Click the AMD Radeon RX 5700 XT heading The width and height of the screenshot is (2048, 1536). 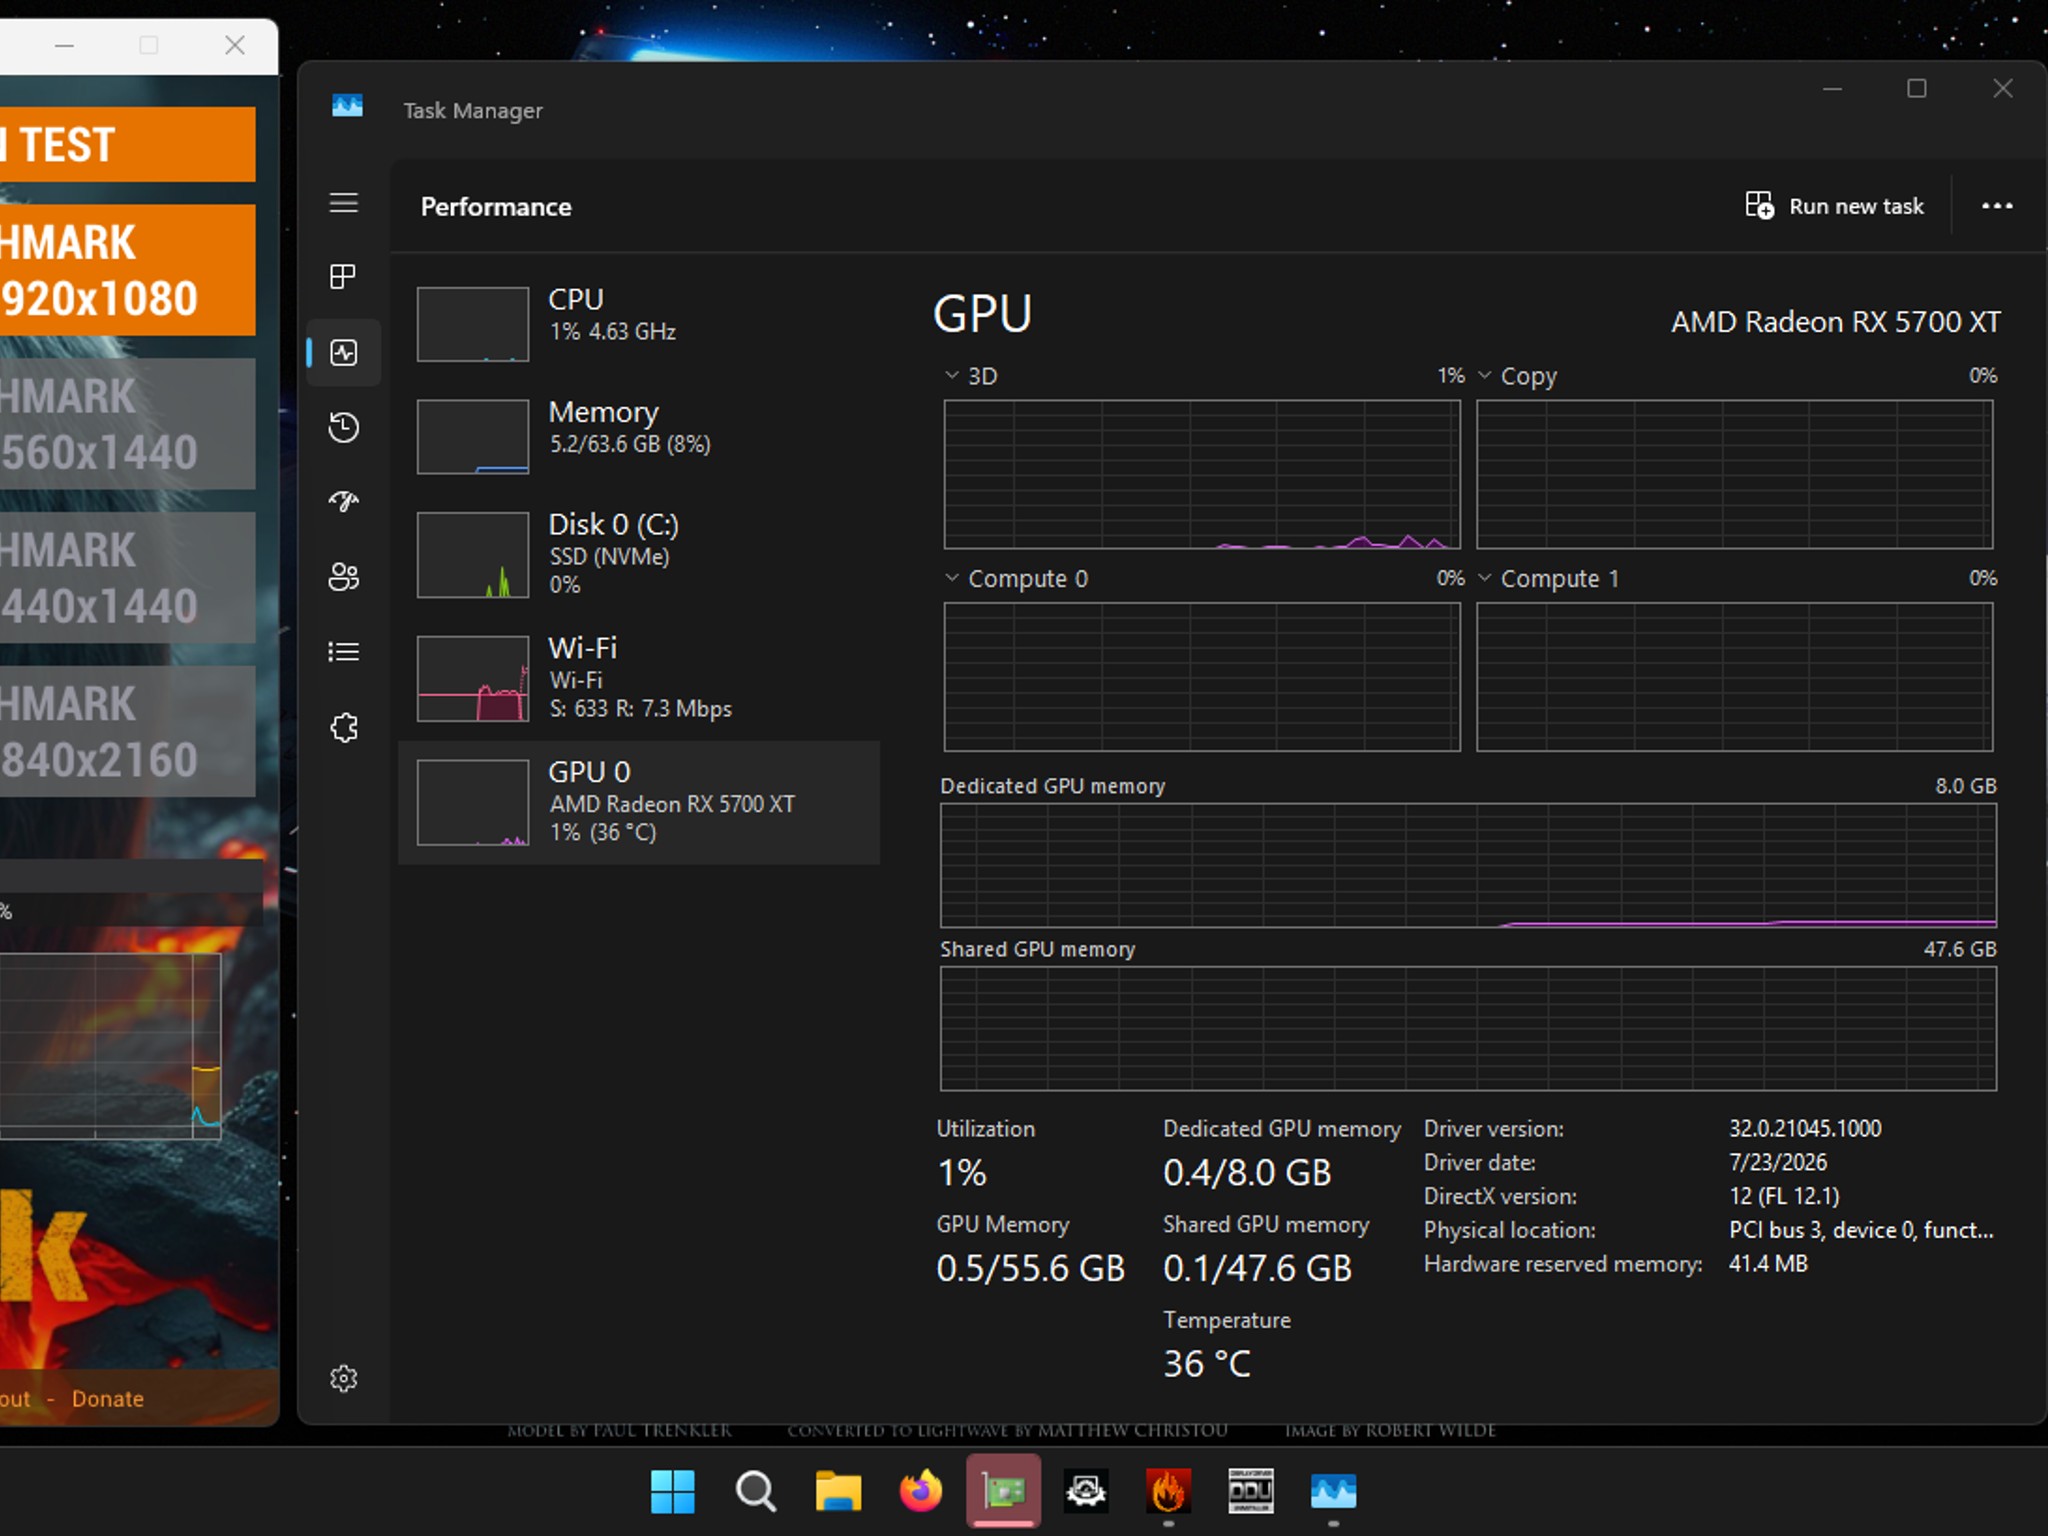point(1836,322)
